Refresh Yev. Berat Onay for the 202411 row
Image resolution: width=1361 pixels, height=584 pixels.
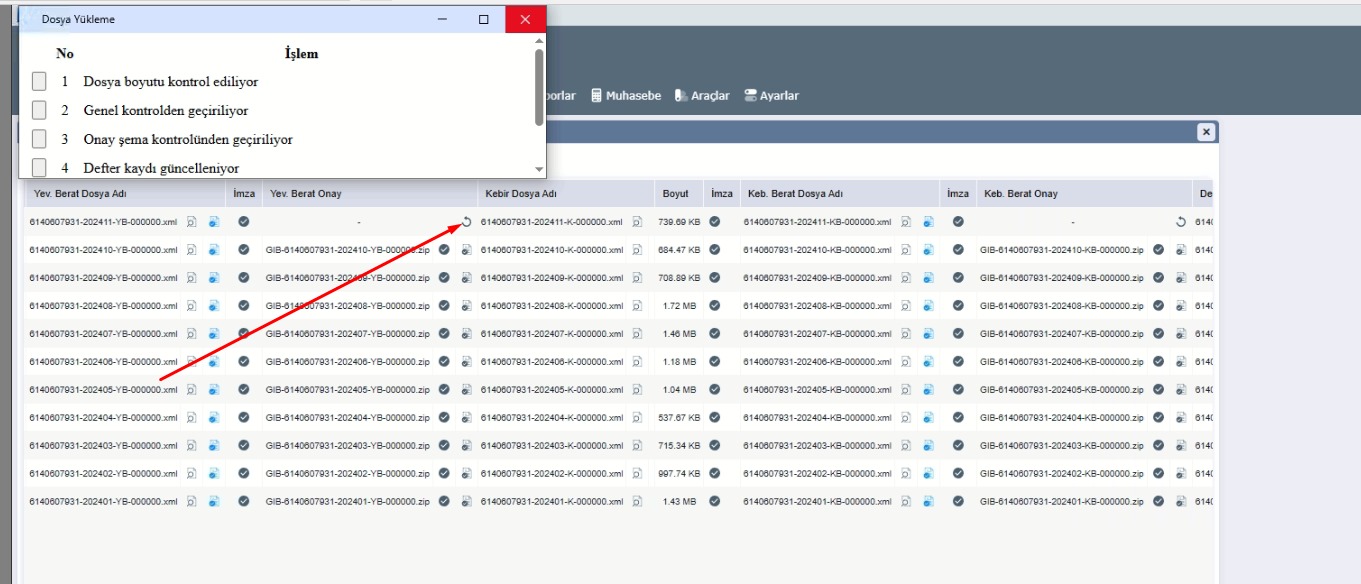tap(466, 222)
